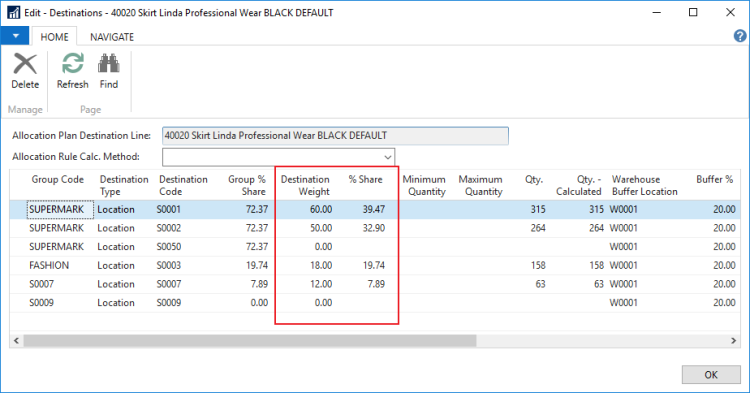Image resolution: width=750 pixels, height=393 pixels.
Task: Click % Share value 32.90
Action: click(374, 228)
